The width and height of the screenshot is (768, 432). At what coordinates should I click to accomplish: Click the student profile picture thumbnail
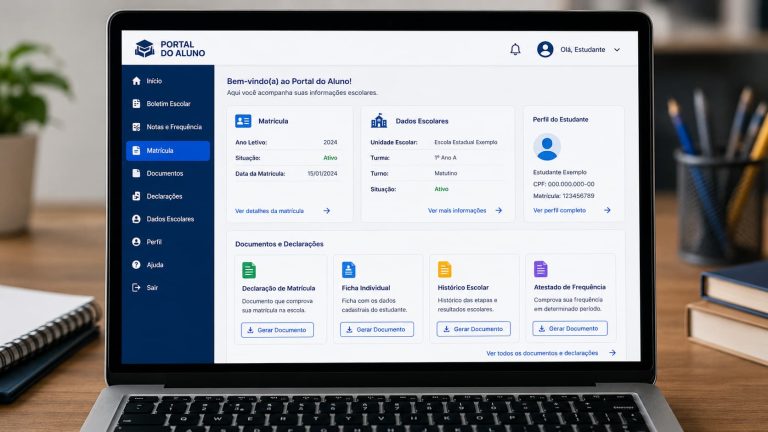[x=547, y=147]
